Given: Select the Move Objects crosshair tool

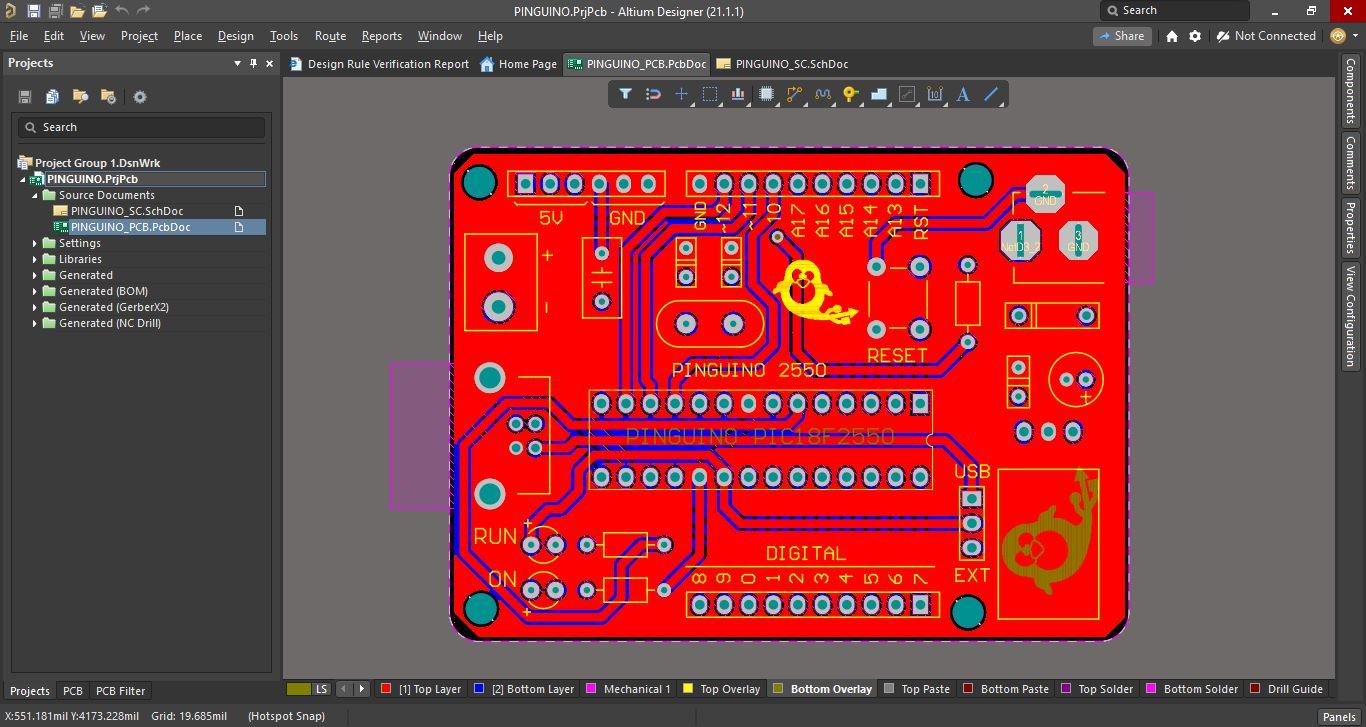Looking at the screenshot, I should pyautogui.click(x=681, y=94).
